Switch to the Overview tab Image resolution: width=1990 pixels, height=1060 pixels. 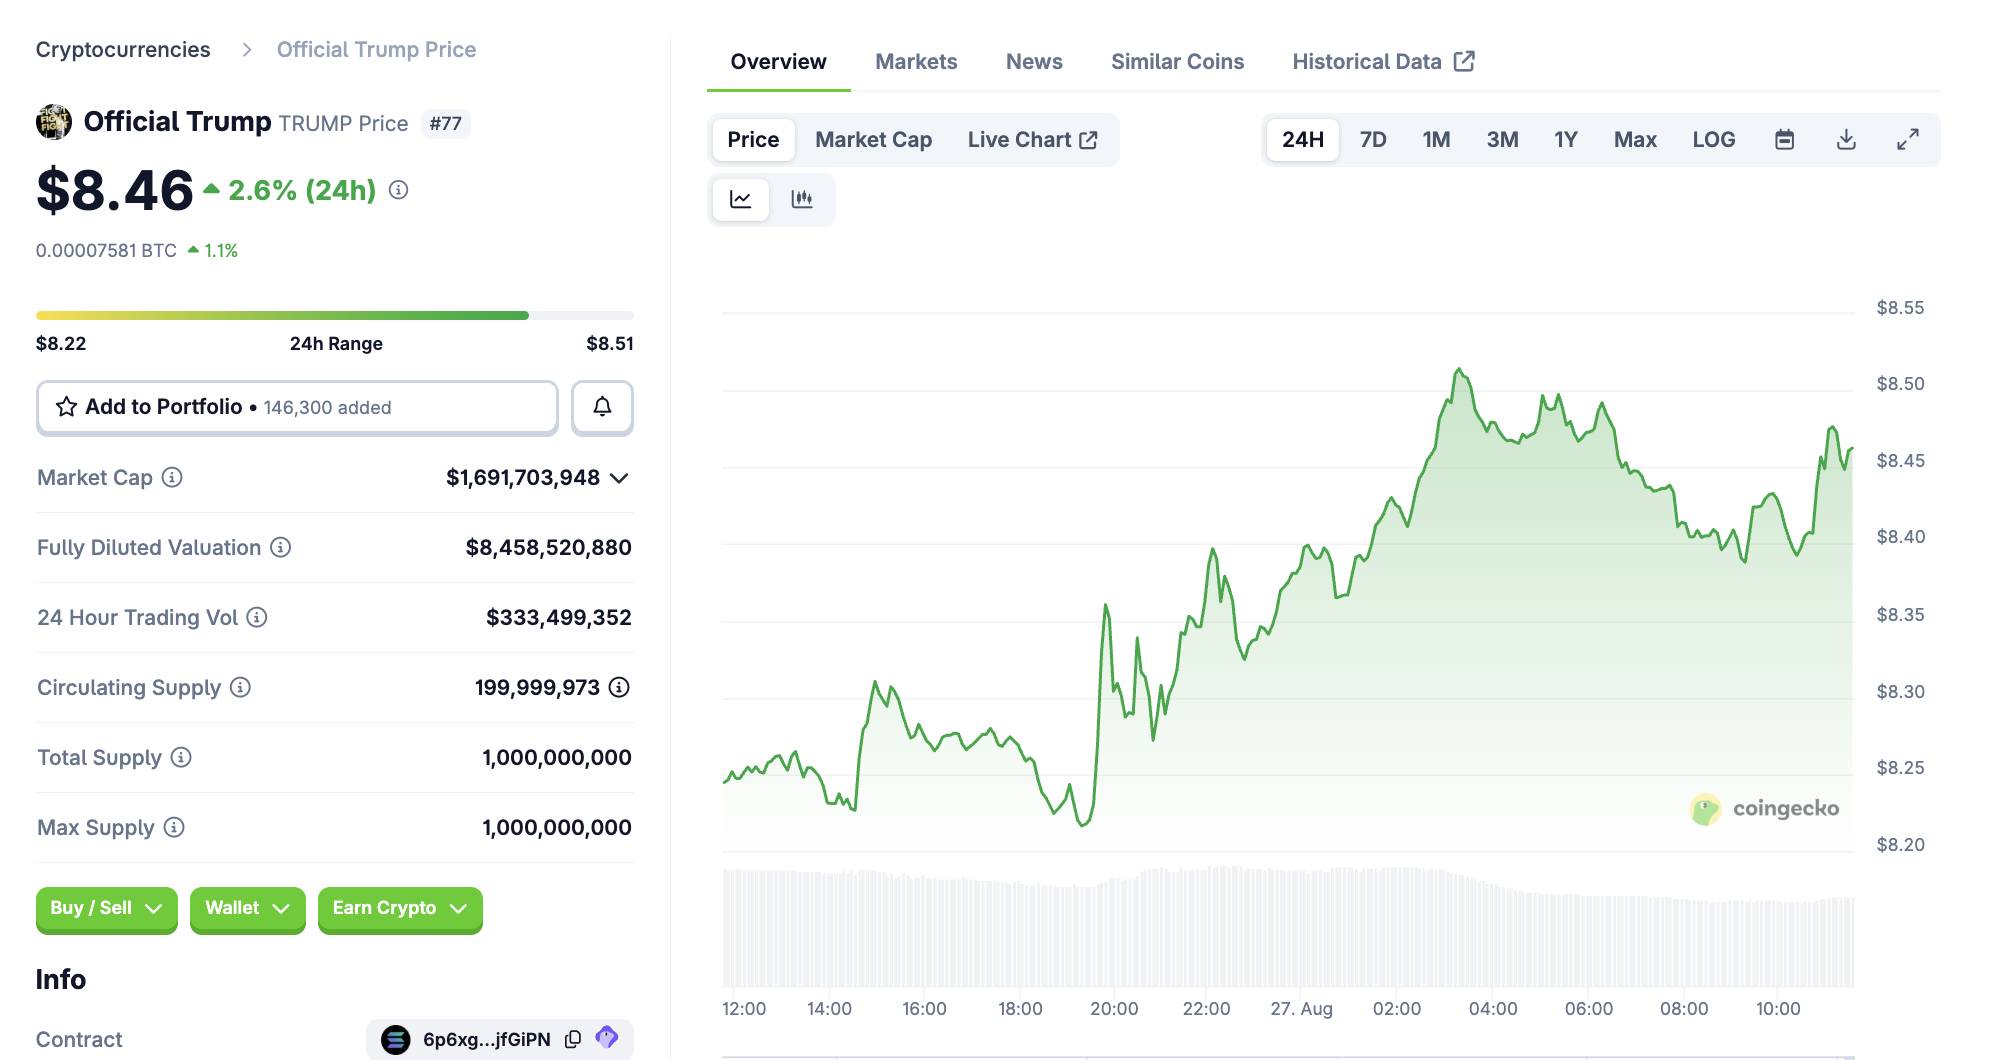pos(778,62)
